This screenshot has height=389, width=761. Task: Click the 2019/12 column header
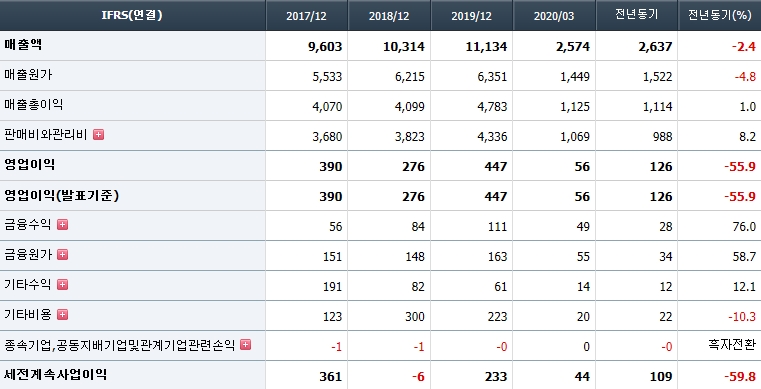click(471, 16)
